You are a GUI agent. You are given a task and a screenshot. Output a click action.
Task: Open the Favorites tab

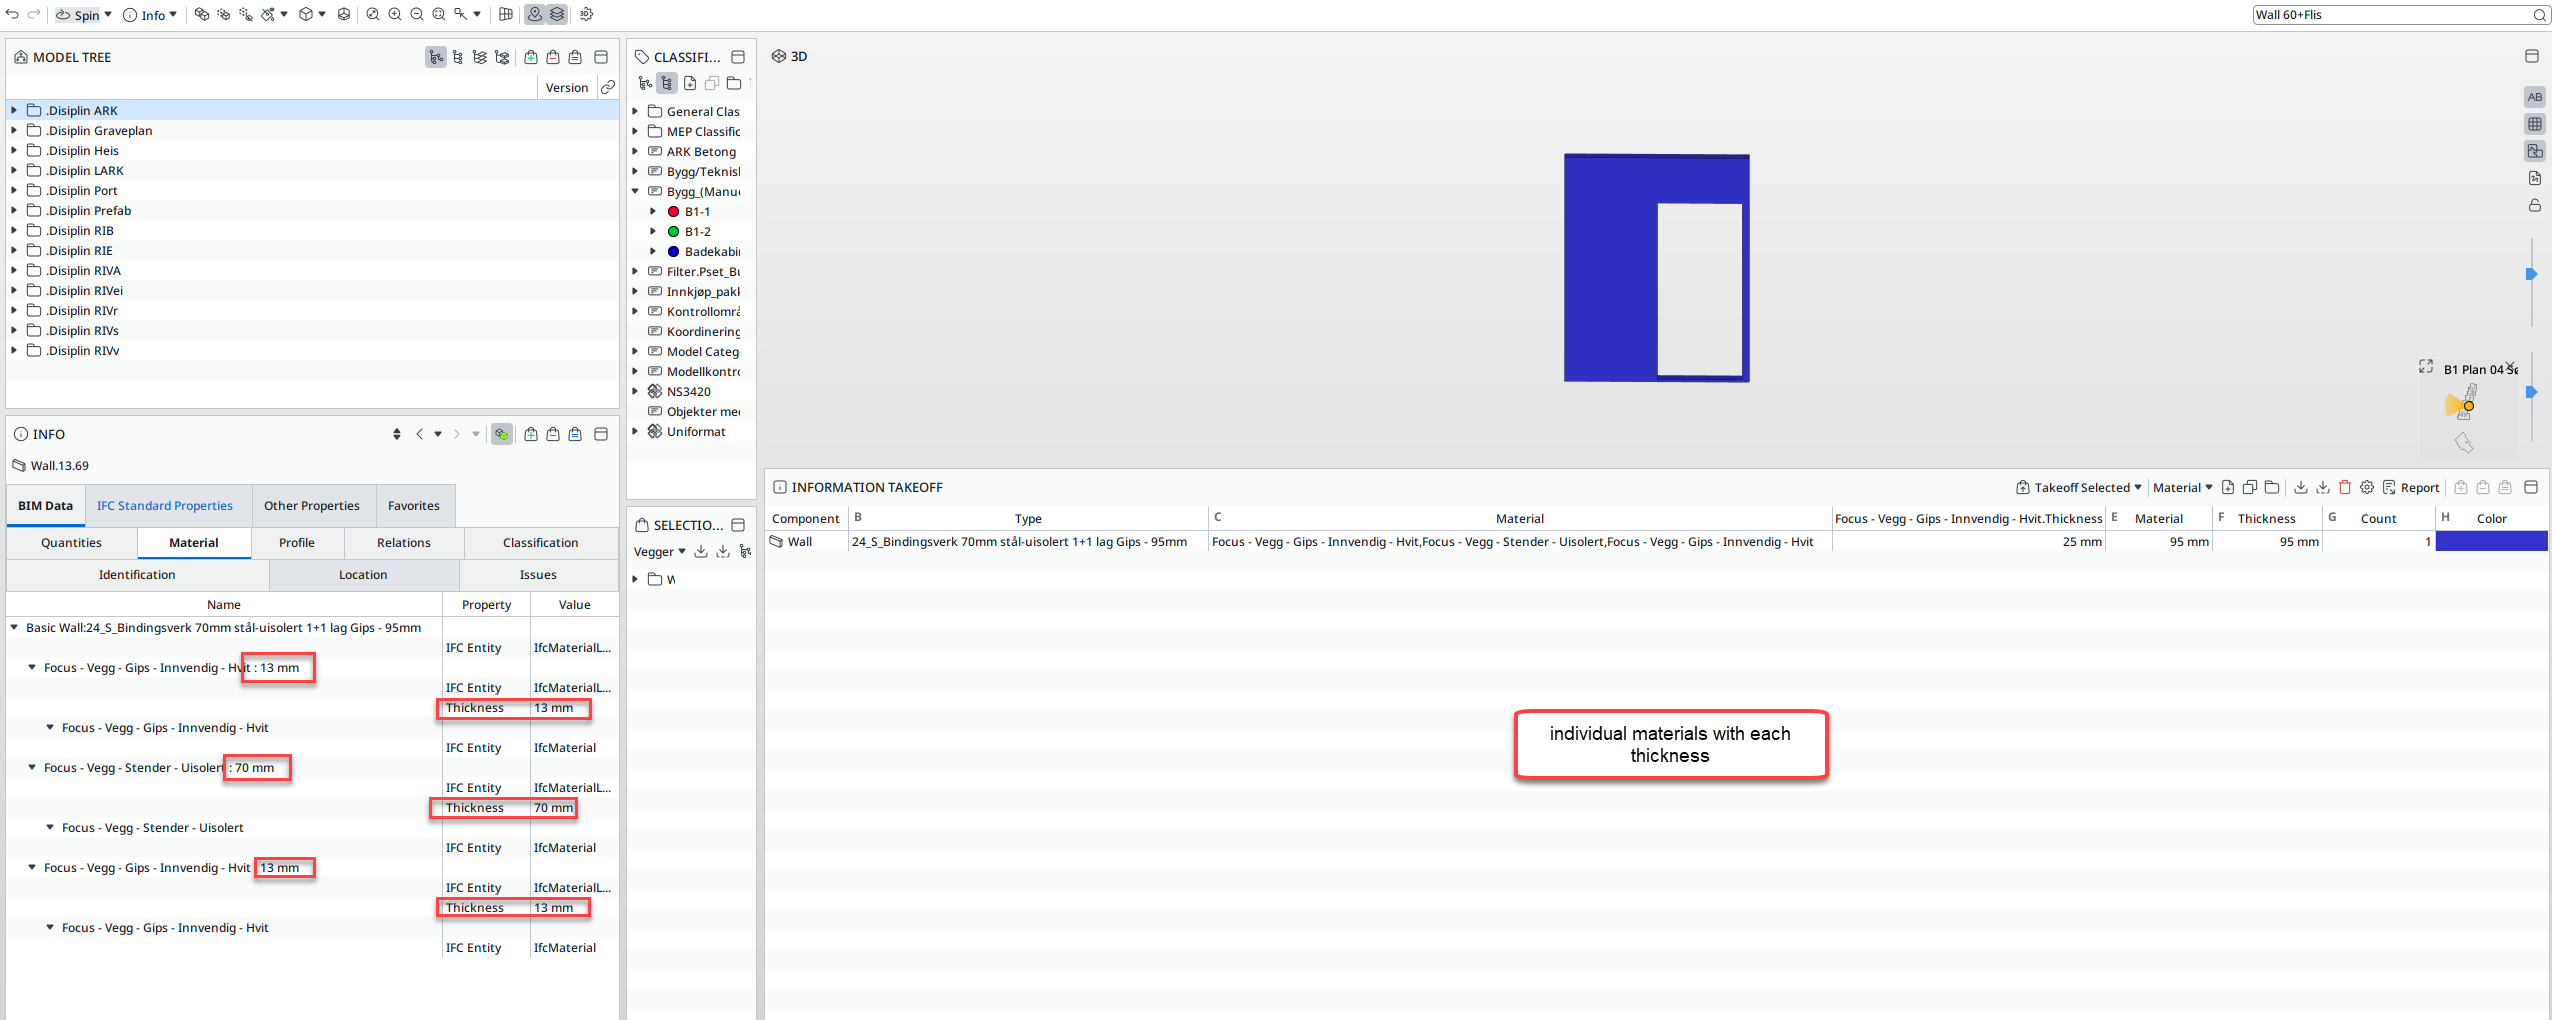(414, 505)
